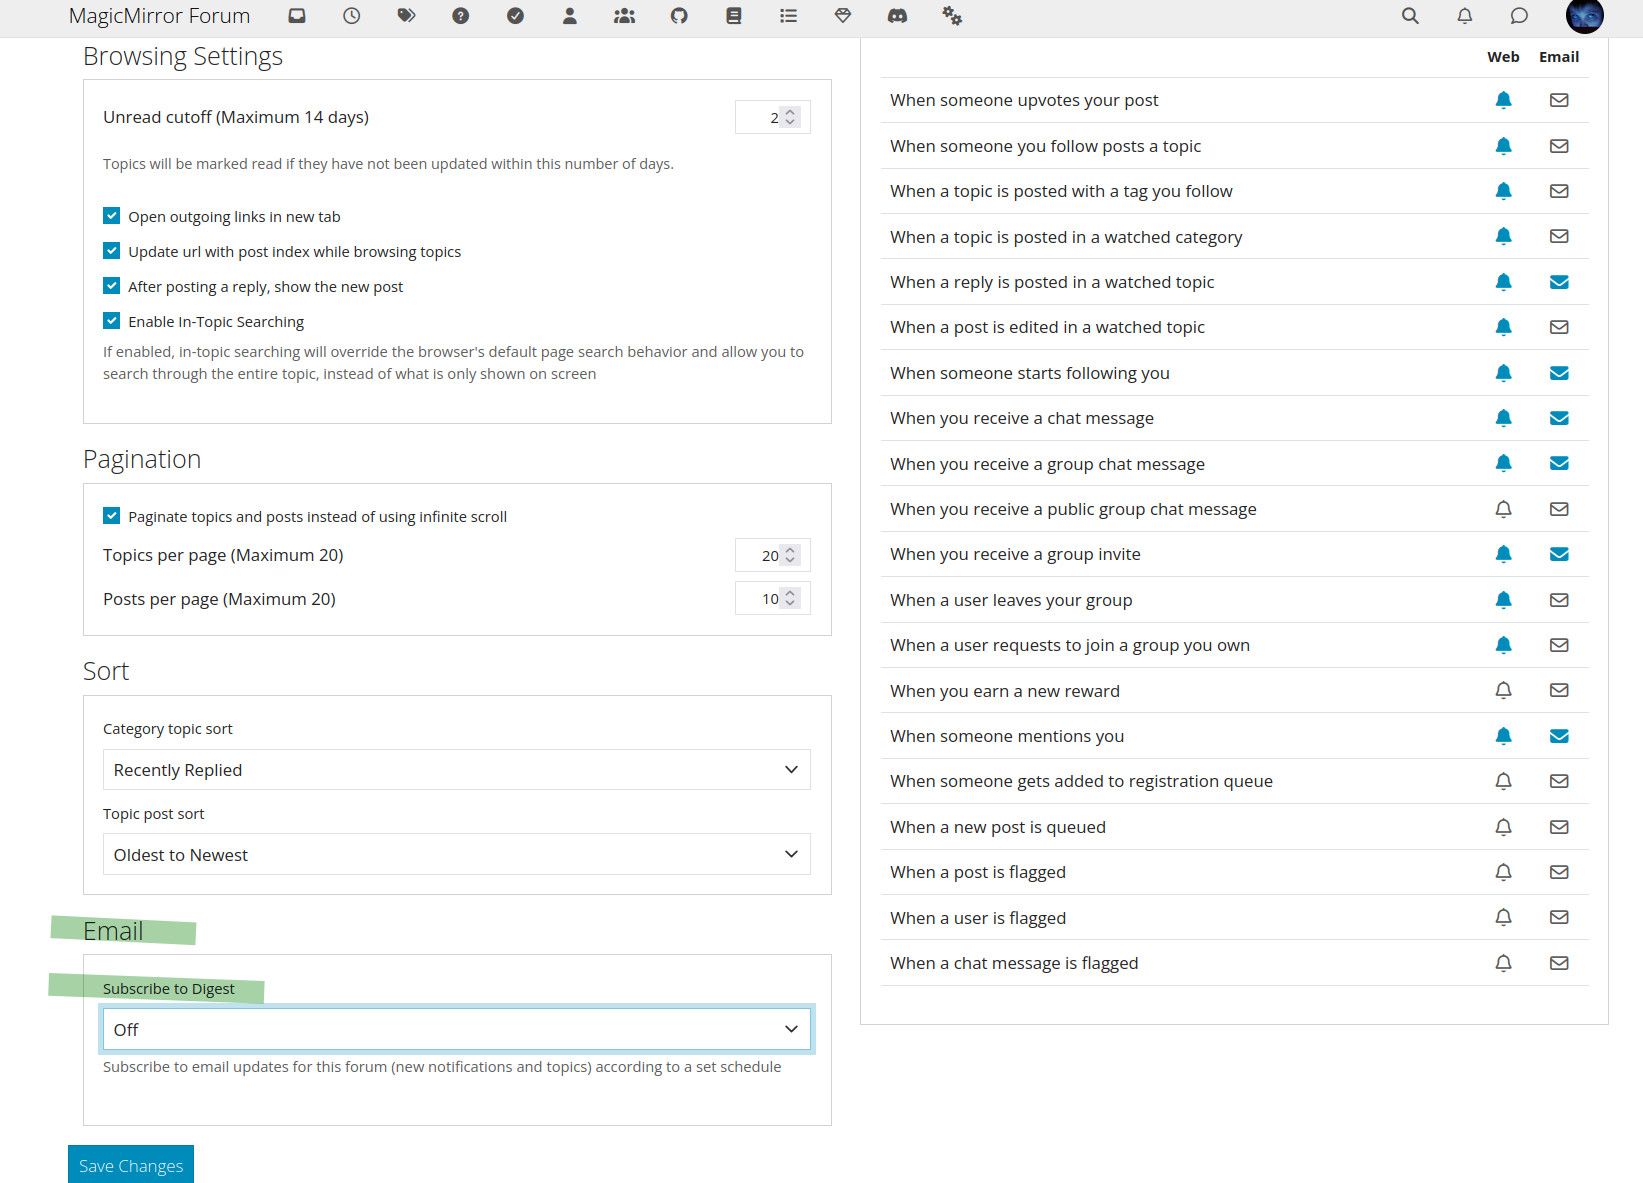Toggle email notification for someone mentions you
Viewport: 1643px width, 1183px height.
pyautogui.click(x=1559, y=736)
